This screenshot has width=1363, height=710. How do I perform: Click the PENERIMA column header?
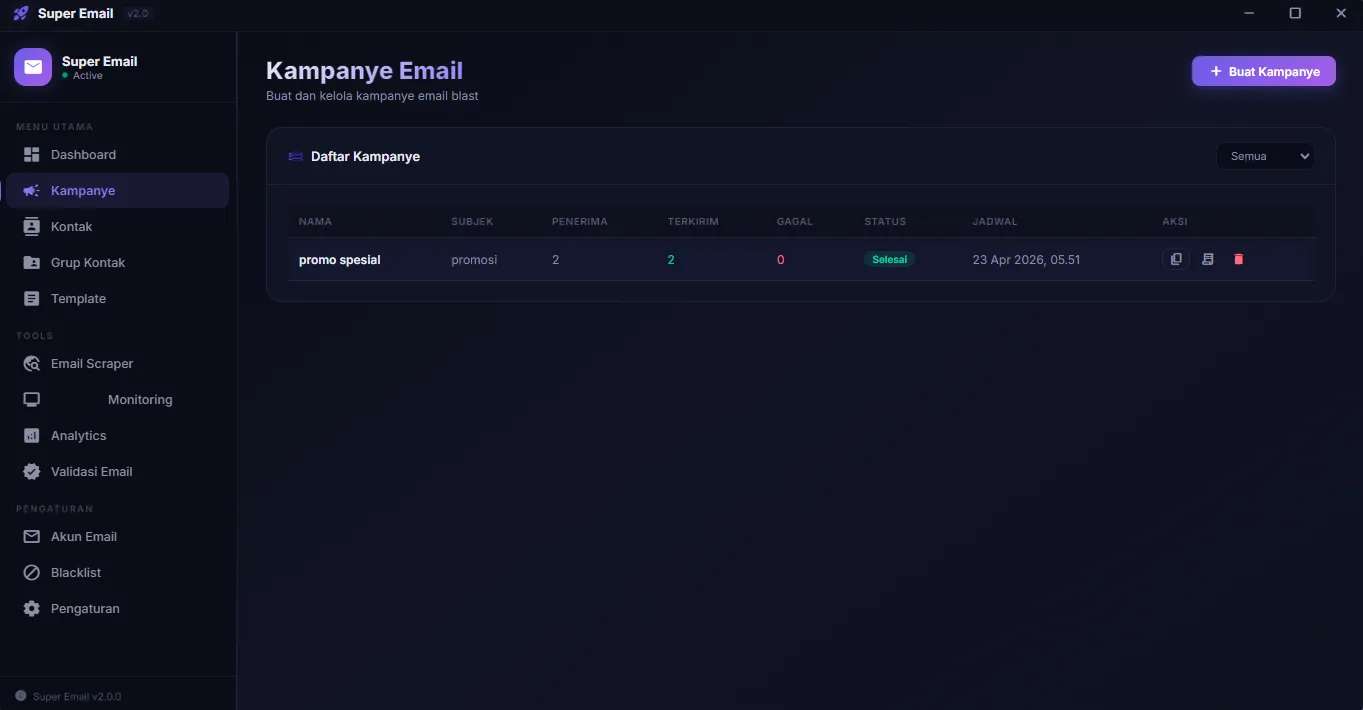coord(580,221)
